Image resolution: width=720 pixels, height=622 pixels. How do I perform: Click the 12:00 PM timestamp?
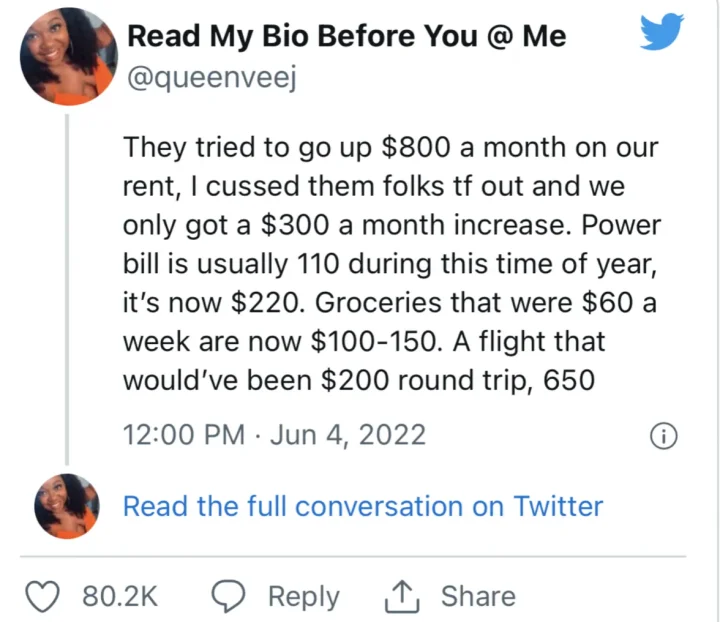pyautogui.click(x=182, y=435)
